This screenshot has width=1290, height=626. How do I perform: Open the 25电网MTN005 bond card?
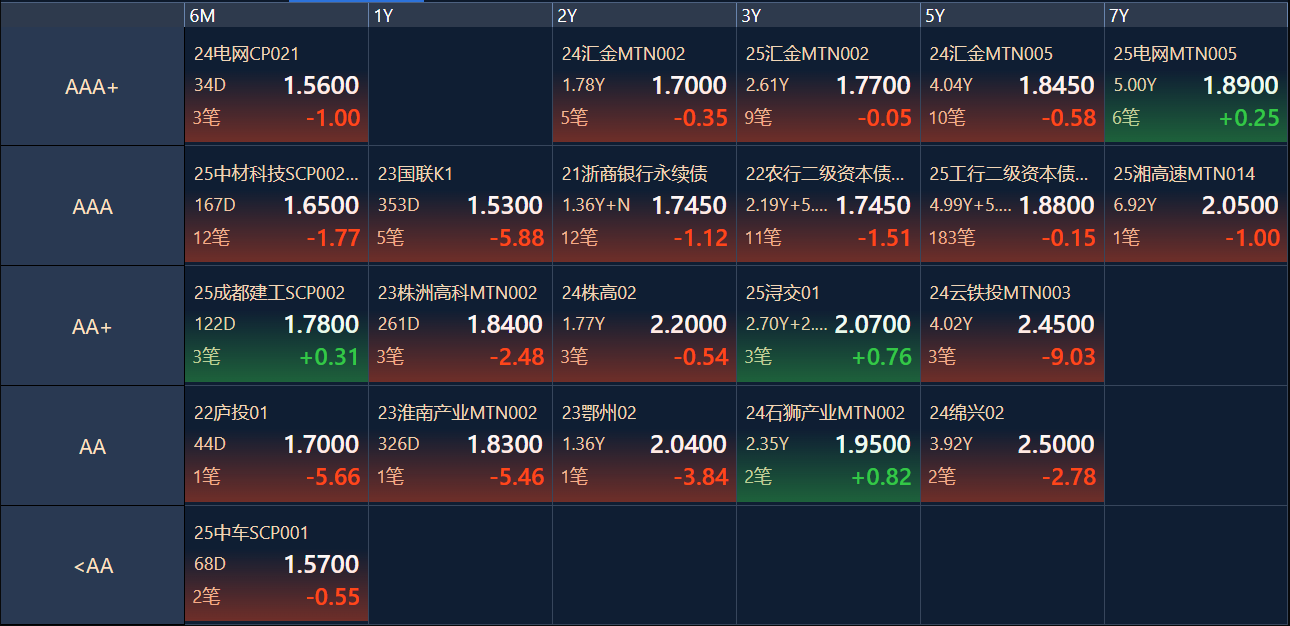pos(1196,87)
